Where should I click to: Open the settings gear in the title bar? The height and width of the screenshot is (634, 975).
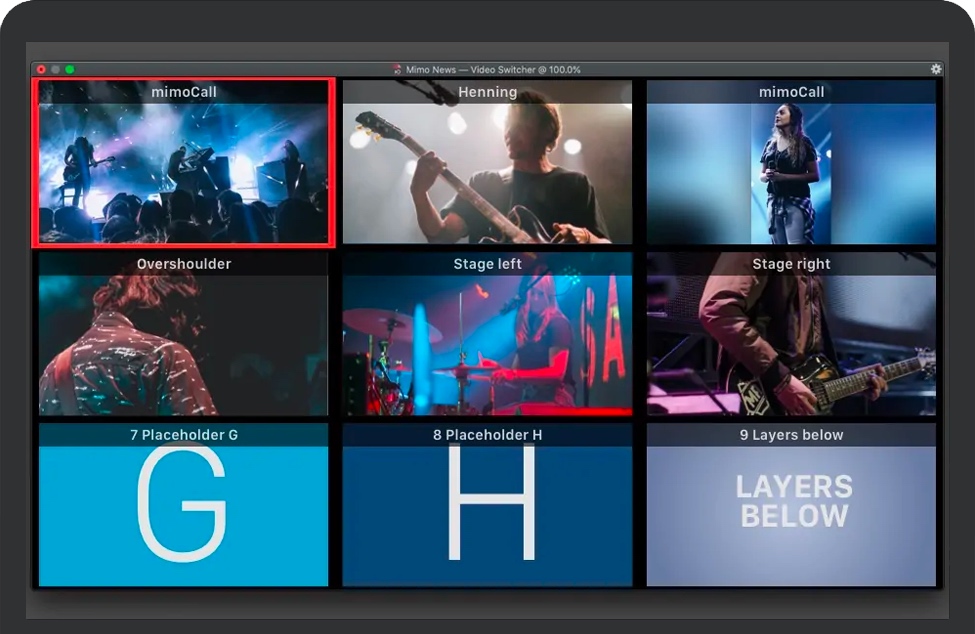936,69
